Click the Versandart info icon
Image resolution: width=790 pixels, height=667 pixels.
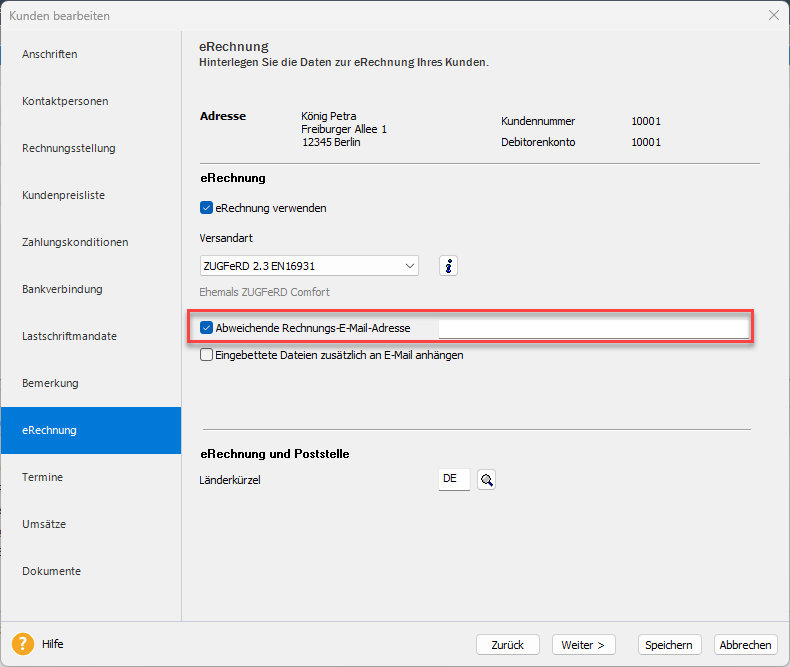click(448, 265)
